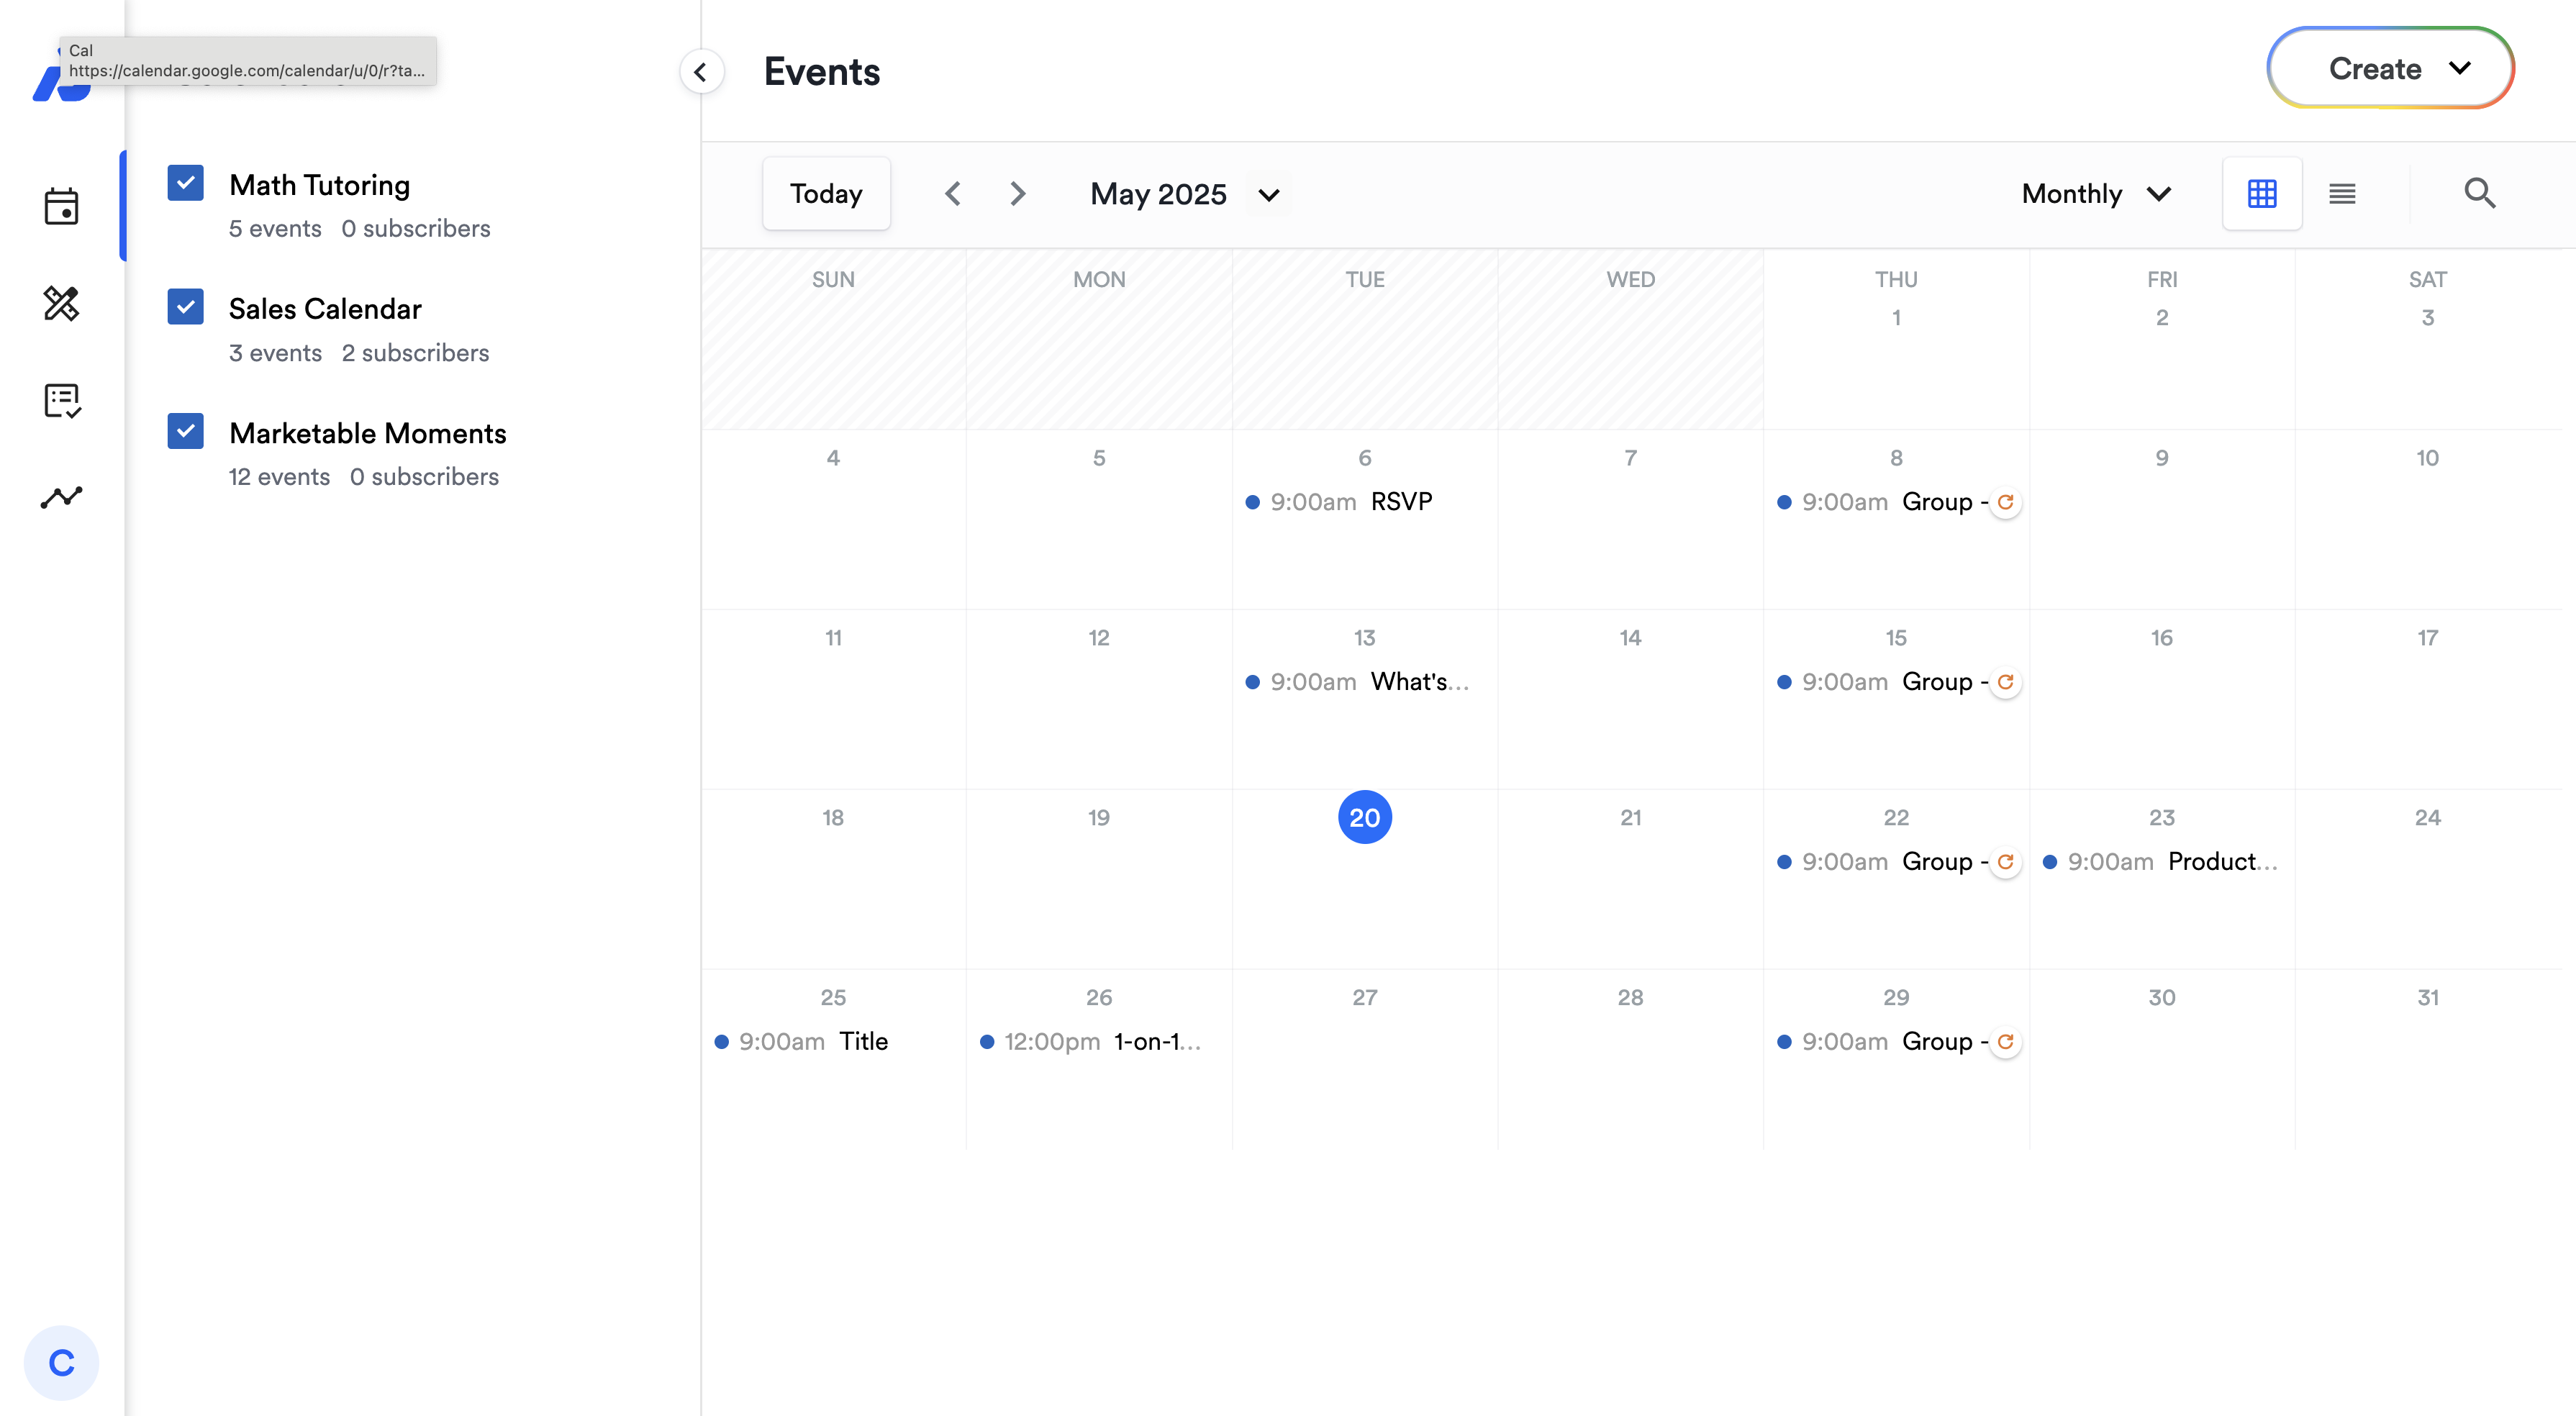Toggle the Marketable Moments checkbox
Viewport: 2576px width, 1416px height.
tap(186, 431)
